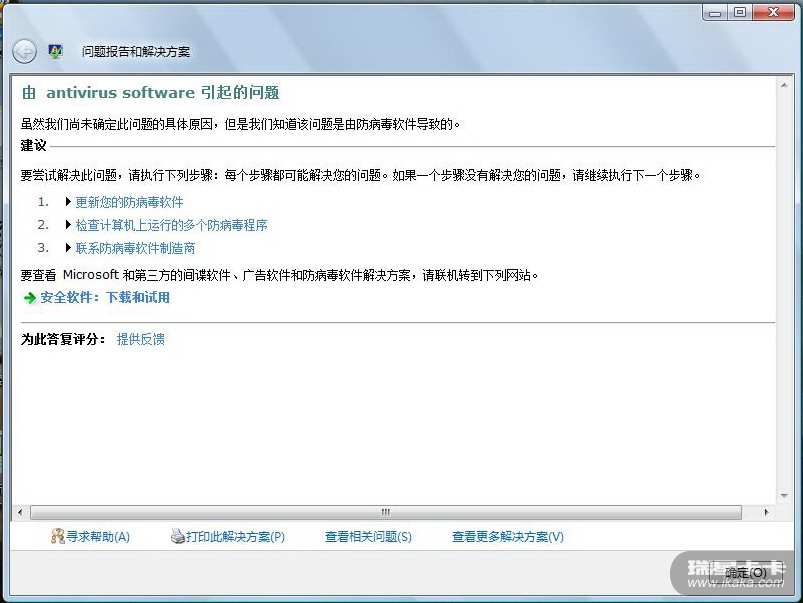Click the window title 问题报告和解决方案
This screenshot has width=803, height=603.
pyautogui.click(x=136, y=52)
